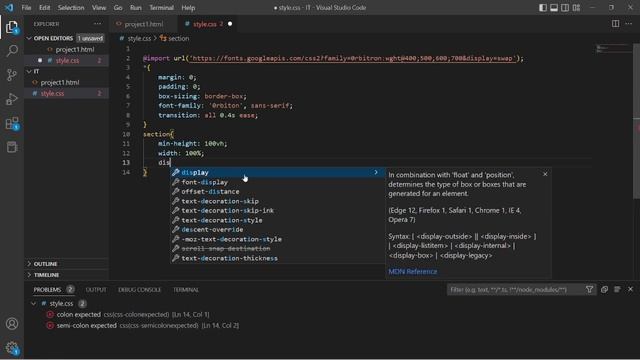This screenshot has width=640, height=360.
Task: Open the Run and Debug view
Action: [x=12, y=99]
